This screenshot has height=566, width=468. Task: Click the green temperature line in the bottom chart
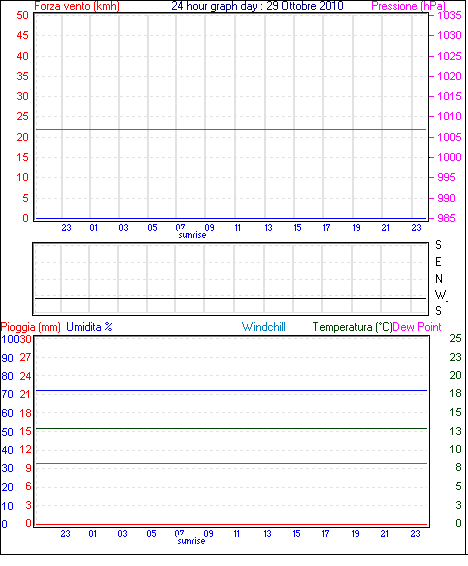(x=231, y=428)
